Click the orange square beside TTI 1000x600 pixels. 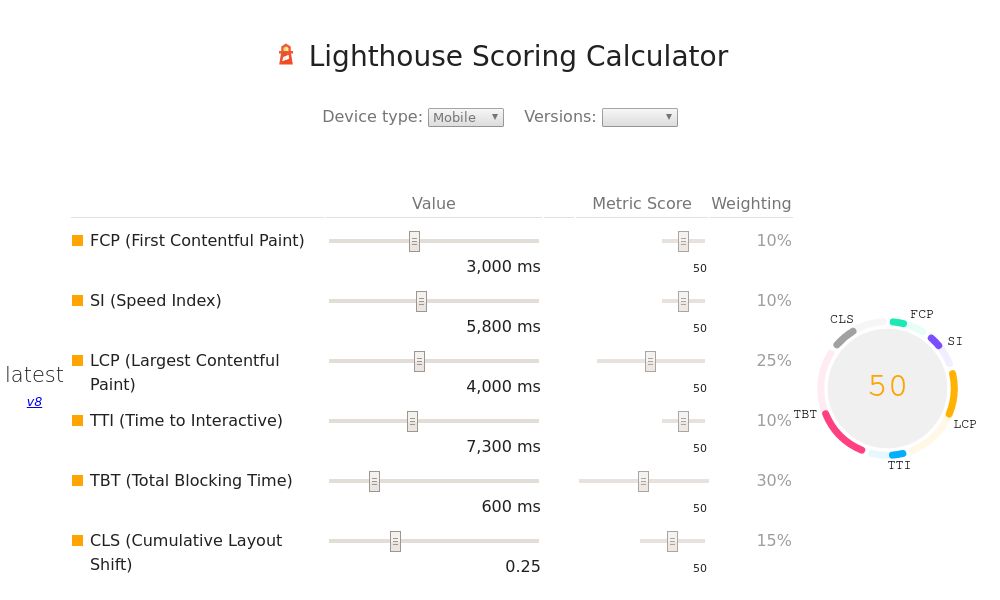click(x=76, y=420)
